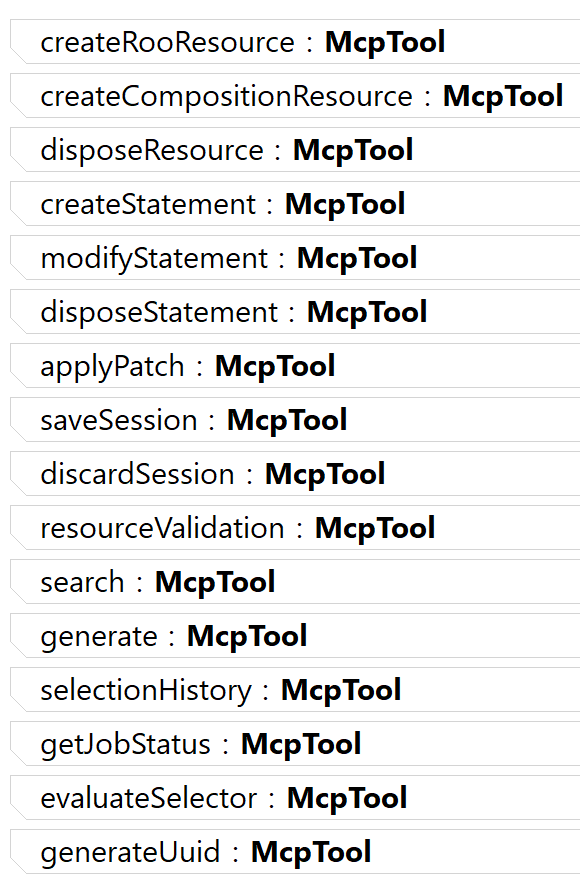Select disposeResource in the tool list
Image resolution: width=580 pixels, height=878 pixels.
(295, 150)
